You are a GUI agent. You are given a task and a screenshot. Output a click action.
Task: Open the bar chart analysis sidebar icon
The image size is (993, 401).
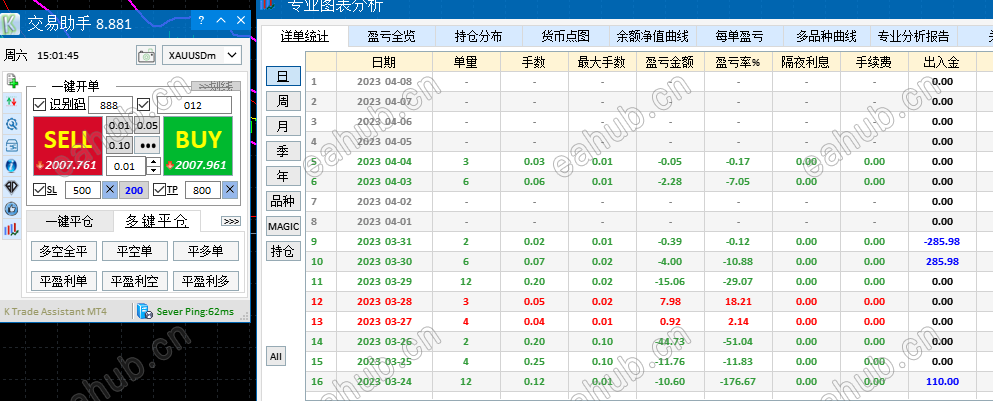(x=11, y=229)
